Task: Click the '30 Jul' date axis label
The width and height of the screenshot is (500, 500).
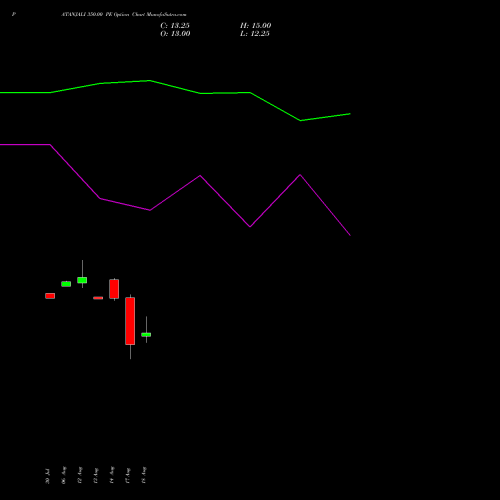Action: click(47, 476)
